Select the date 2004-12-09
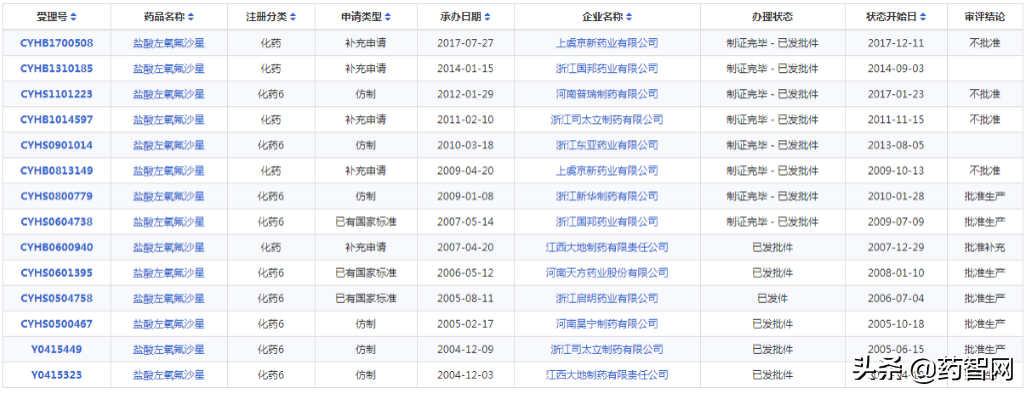 [466, 349]
